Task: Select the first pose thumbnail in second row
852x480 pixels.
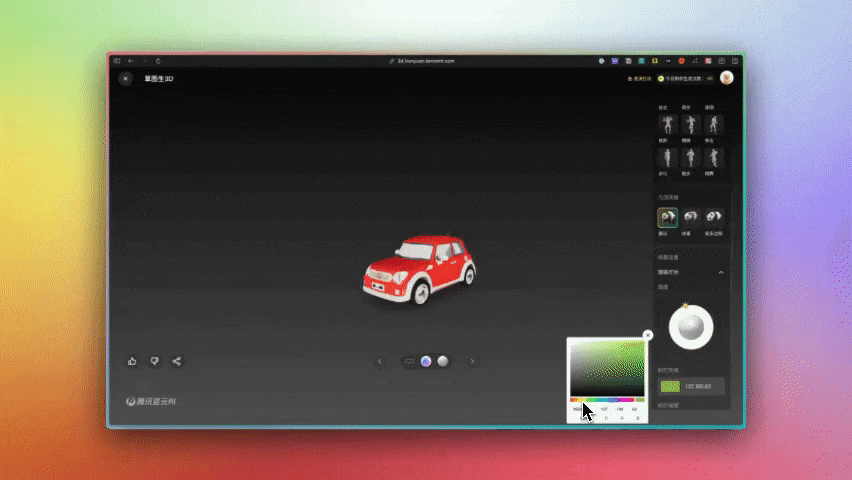Action: (x=668, y=158)
